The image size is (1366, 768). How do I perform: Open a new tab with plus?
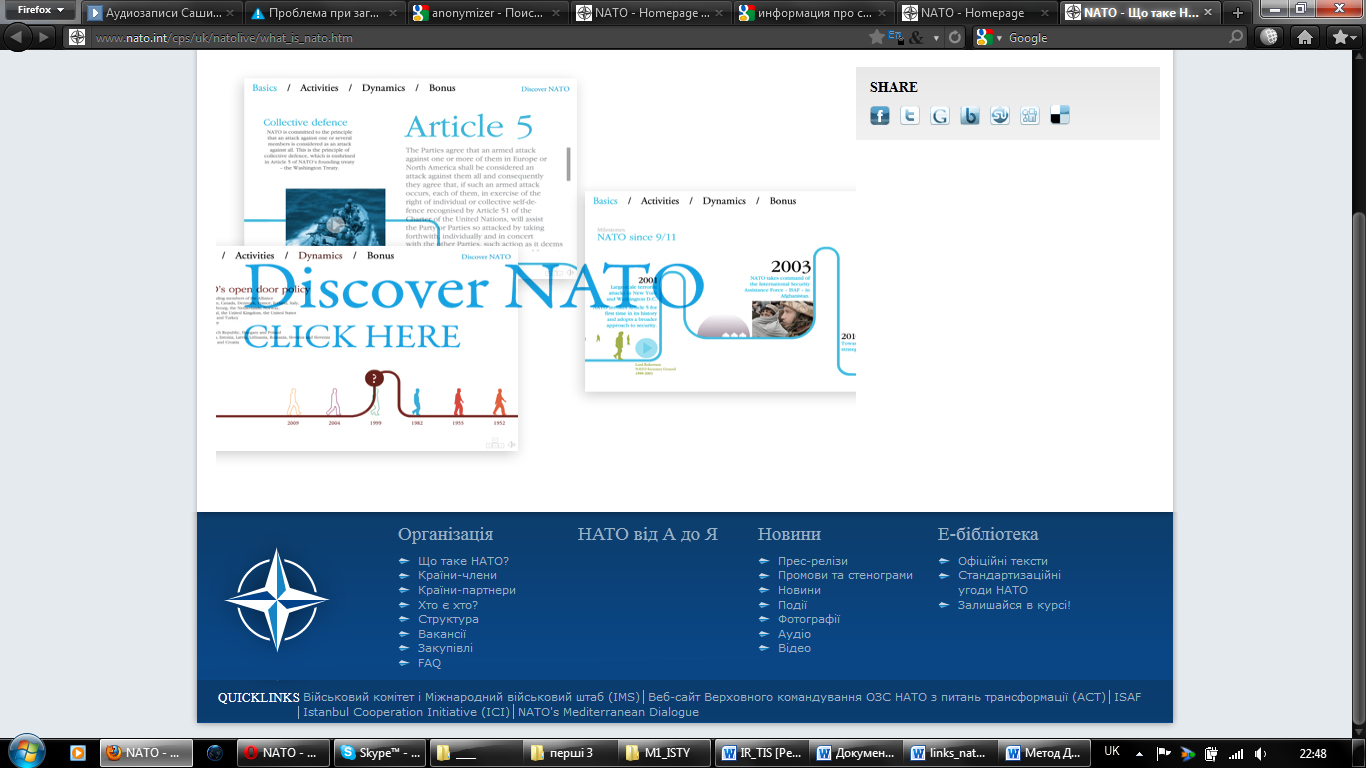(1238, 13)
